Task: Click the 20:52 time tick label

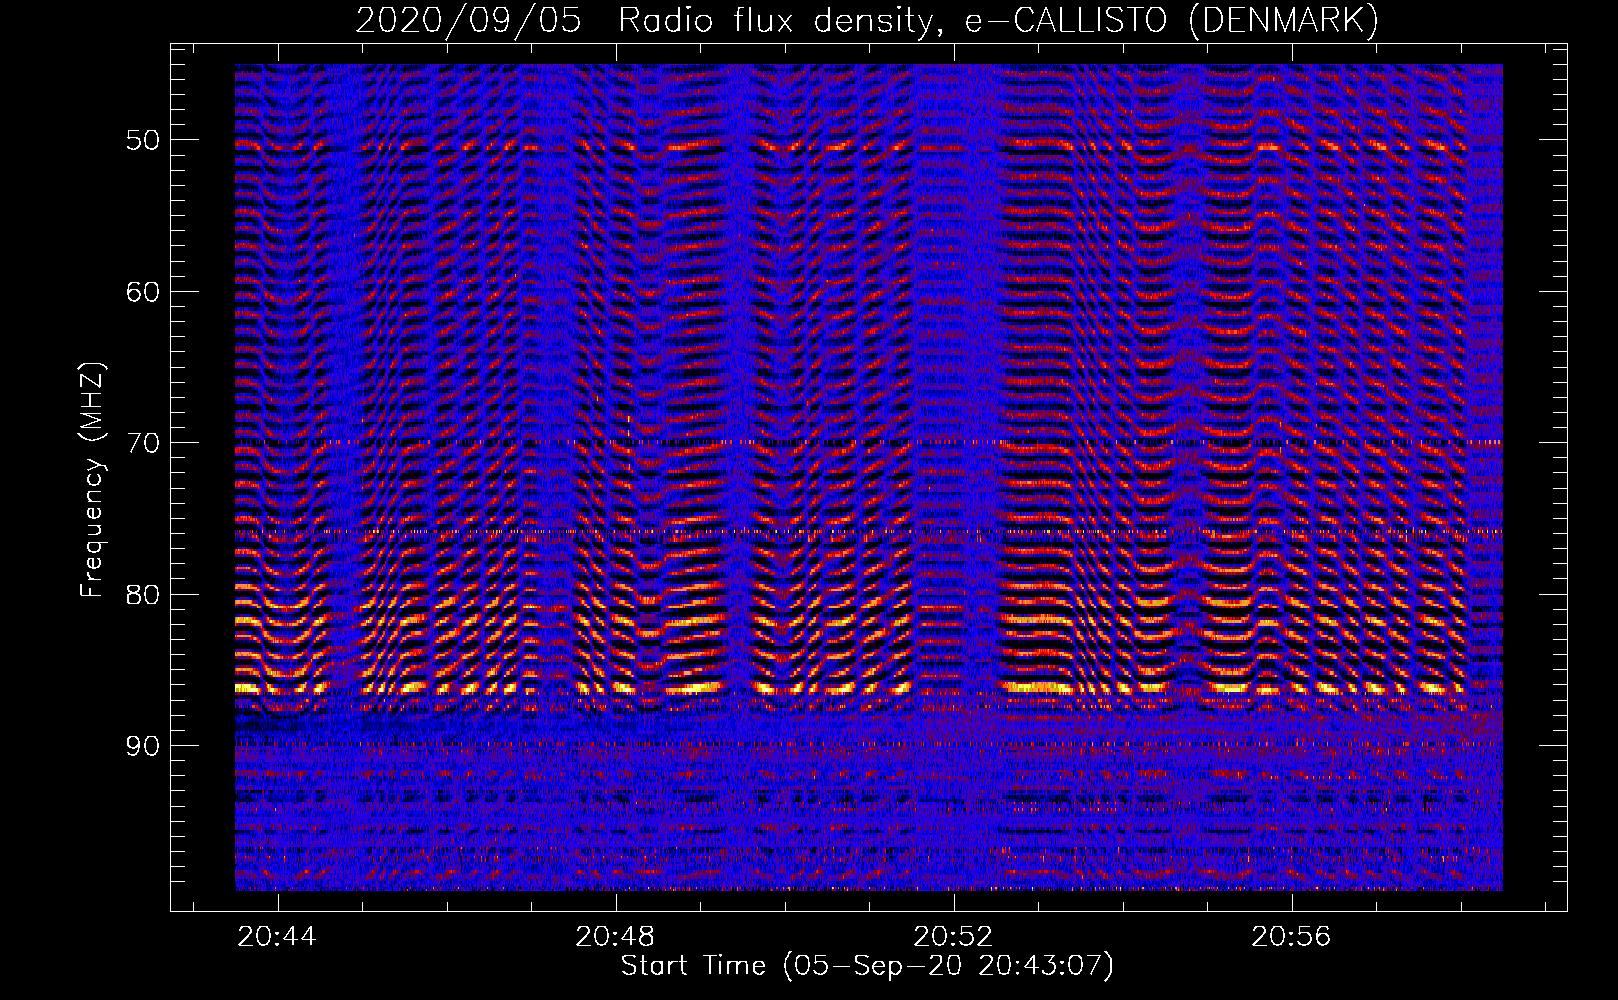Action: click(953, 936)
